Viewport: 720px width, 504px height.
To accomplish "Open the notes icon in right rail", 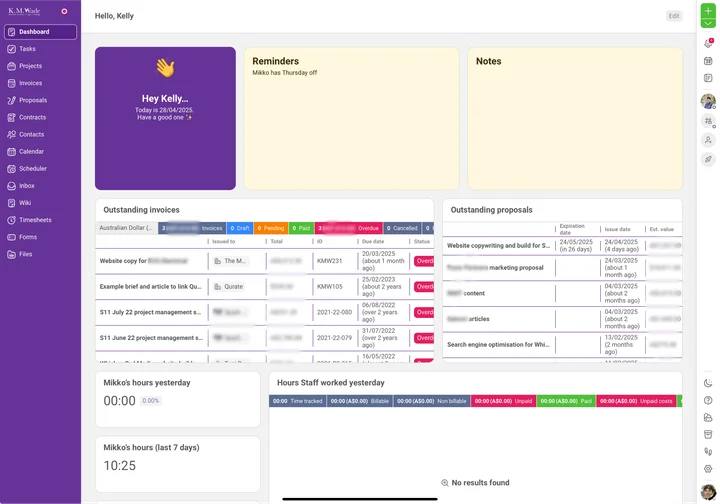I will [x=708, y=78].
